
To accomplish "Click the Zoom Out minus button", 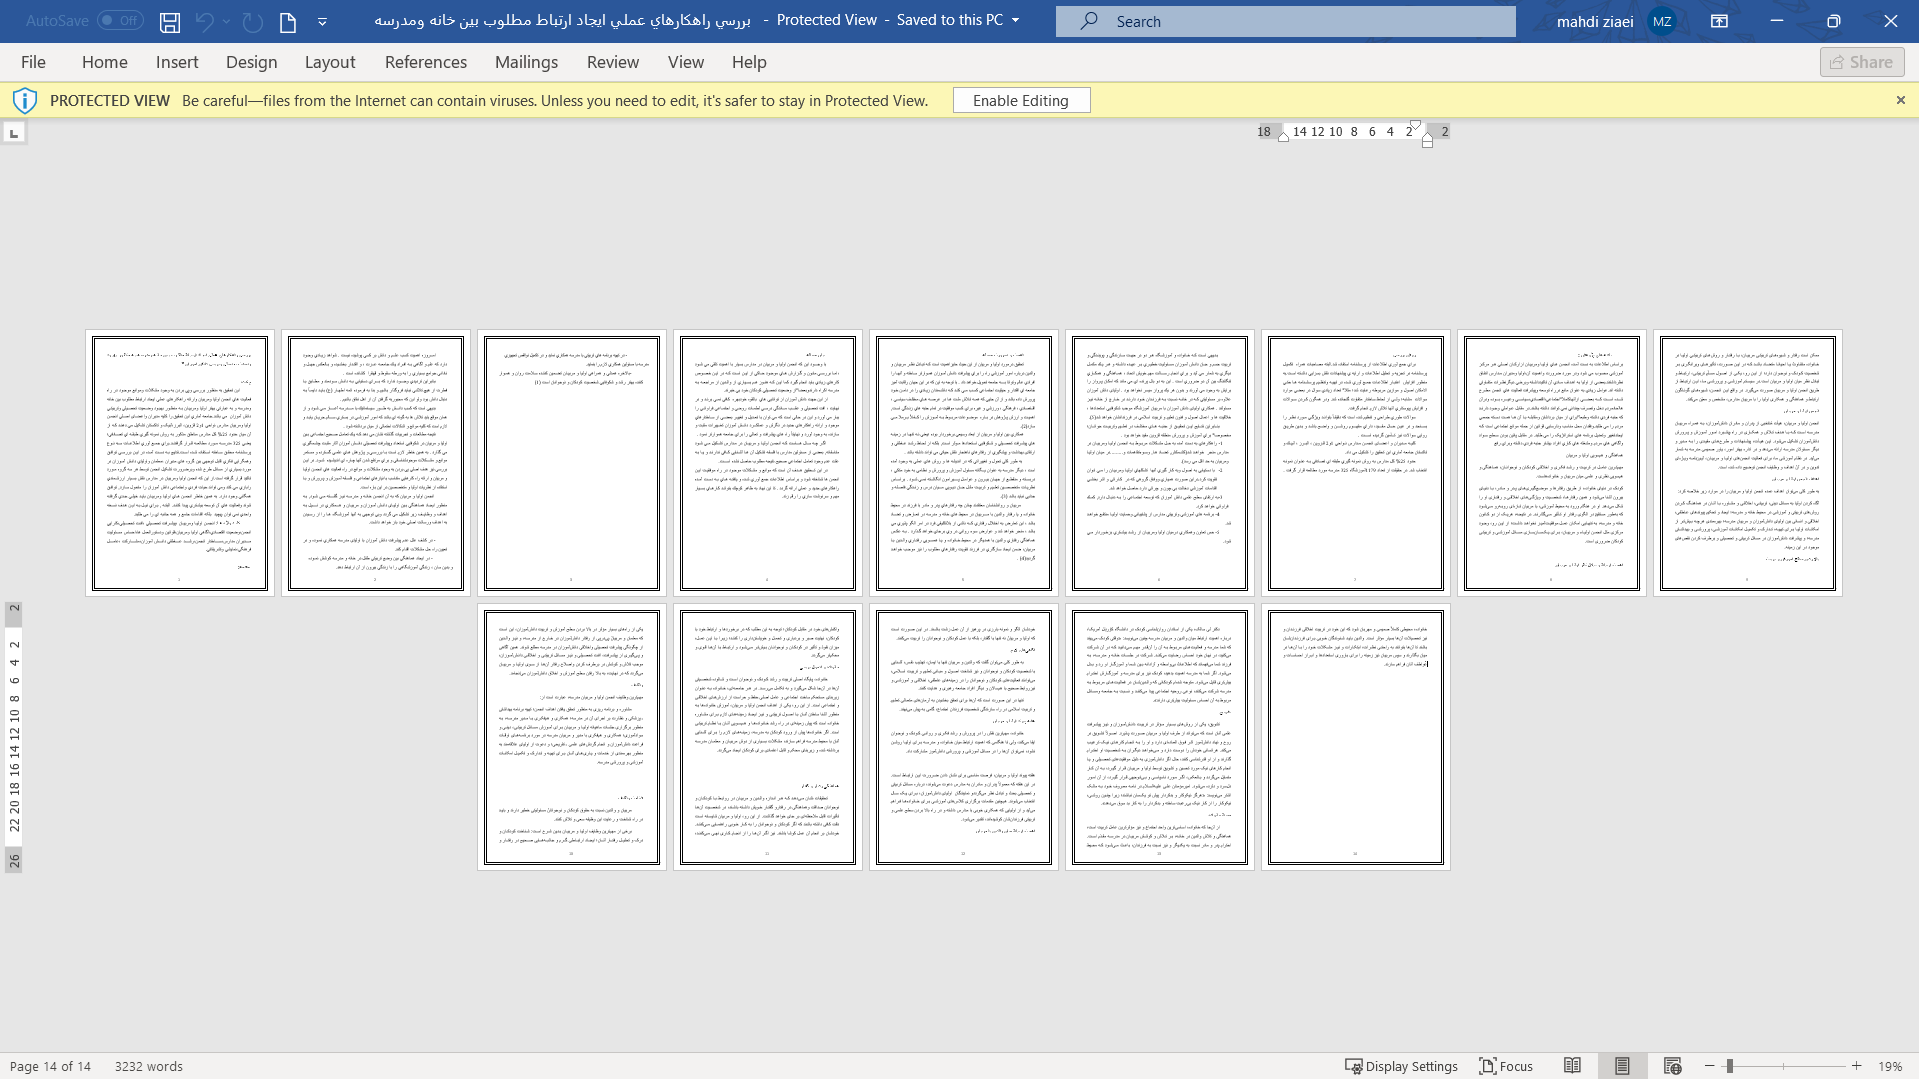I will [x=1710, y=1066].
